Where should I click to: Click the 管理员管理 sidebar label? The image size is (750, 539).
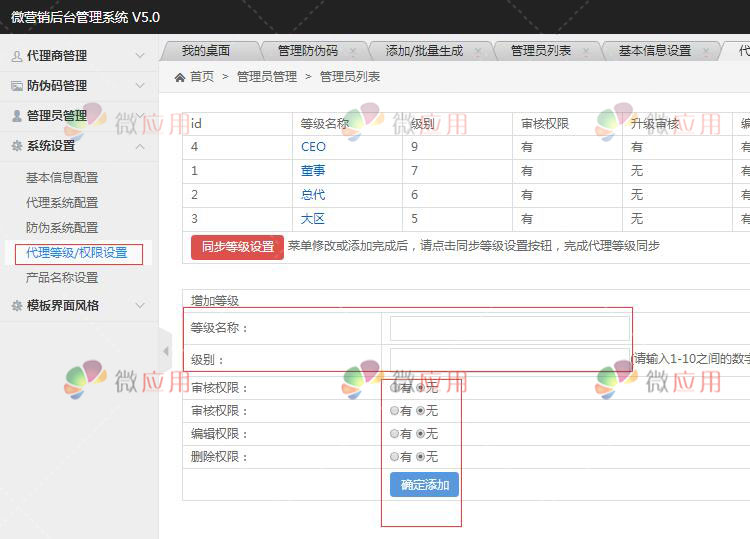pos(57,116)
